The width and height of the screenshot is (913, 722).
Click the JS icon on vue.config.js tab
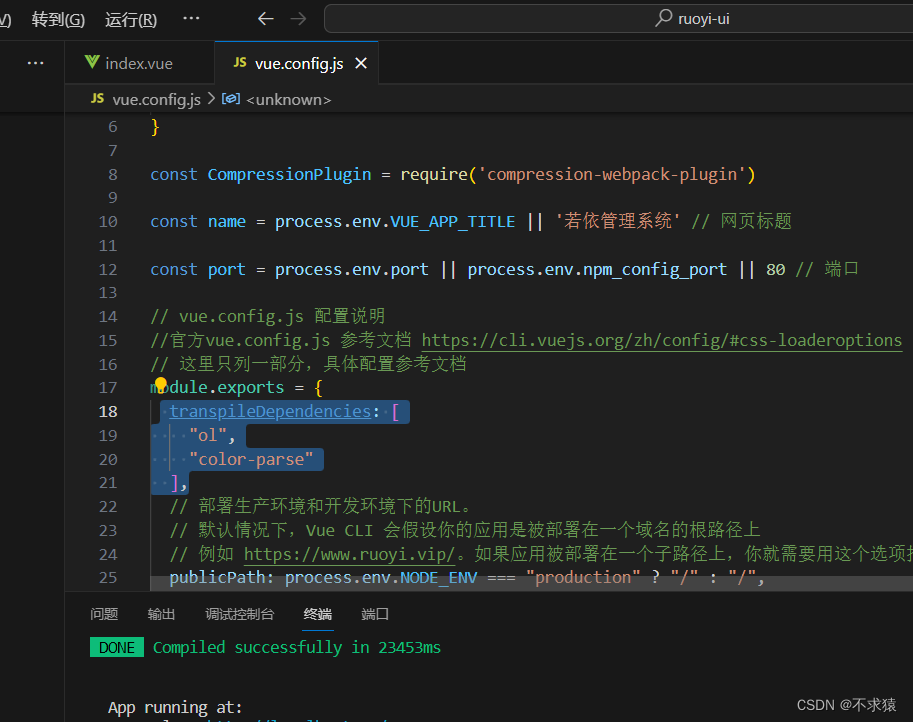[240, 62]
